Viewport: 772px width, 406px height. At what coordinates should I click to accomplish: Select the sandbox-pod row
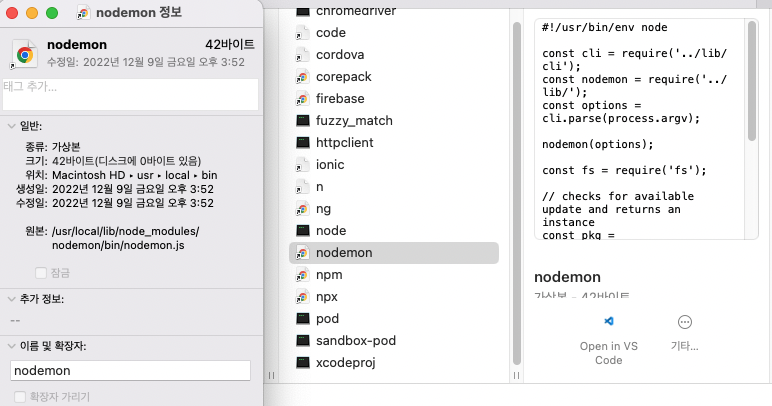coord(394,341)
